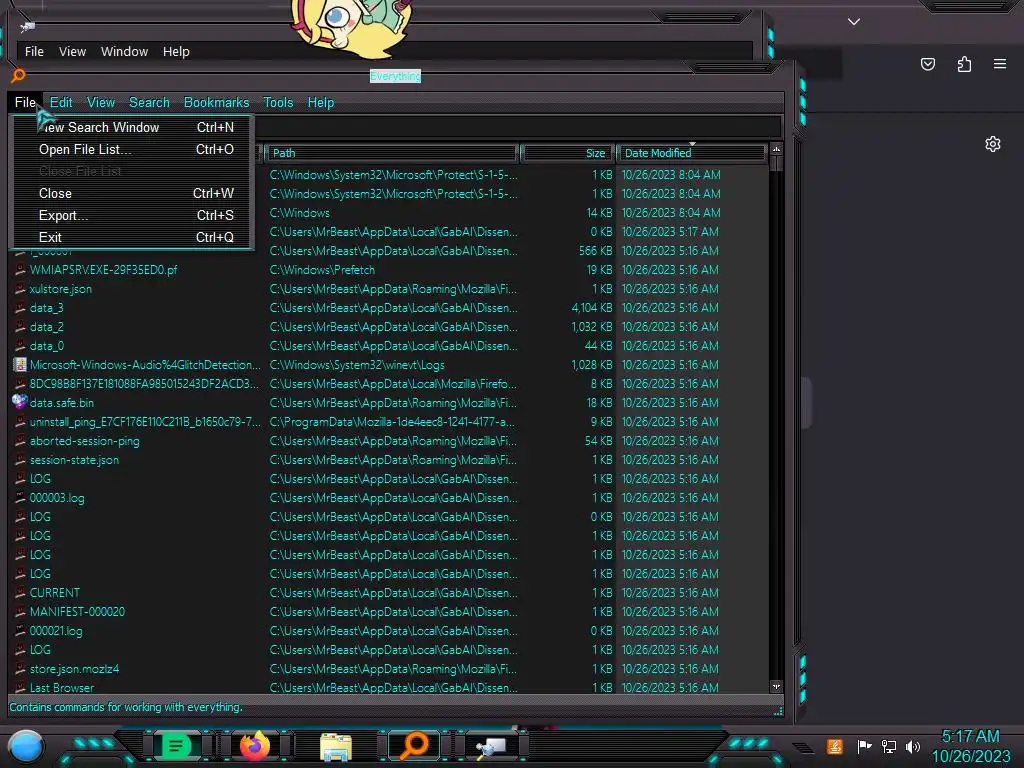Open the Help menu in Everything
Screen dimensions: 1024x768
tap(321, 103)
